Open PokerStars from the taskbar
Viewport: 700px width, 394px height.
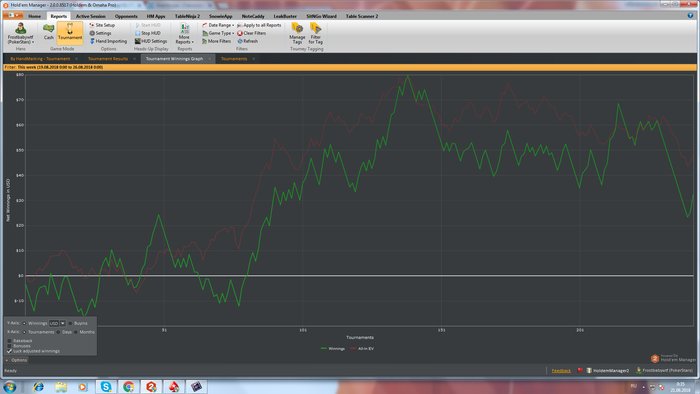tap(174, 387)
